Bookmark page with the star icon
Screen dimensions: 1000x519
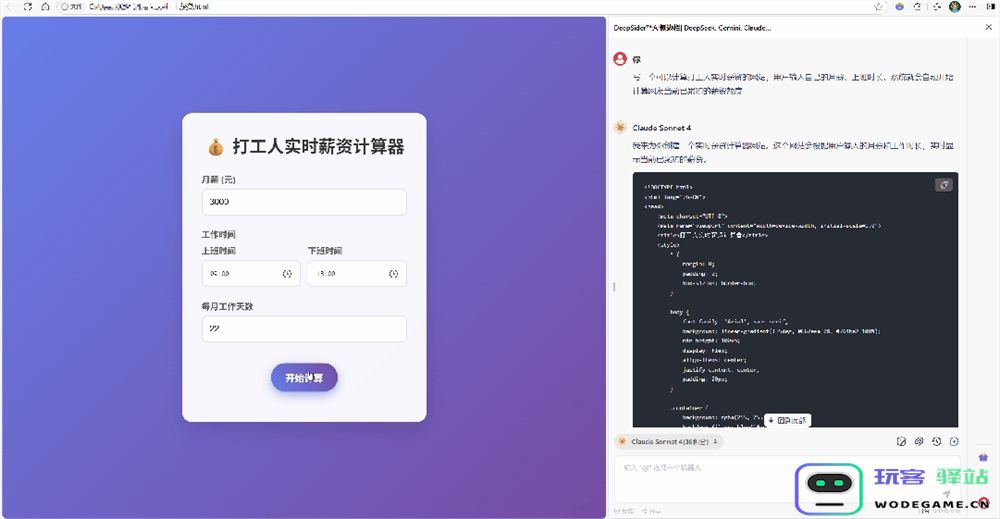pyautogui.click(x=878, y=6)
